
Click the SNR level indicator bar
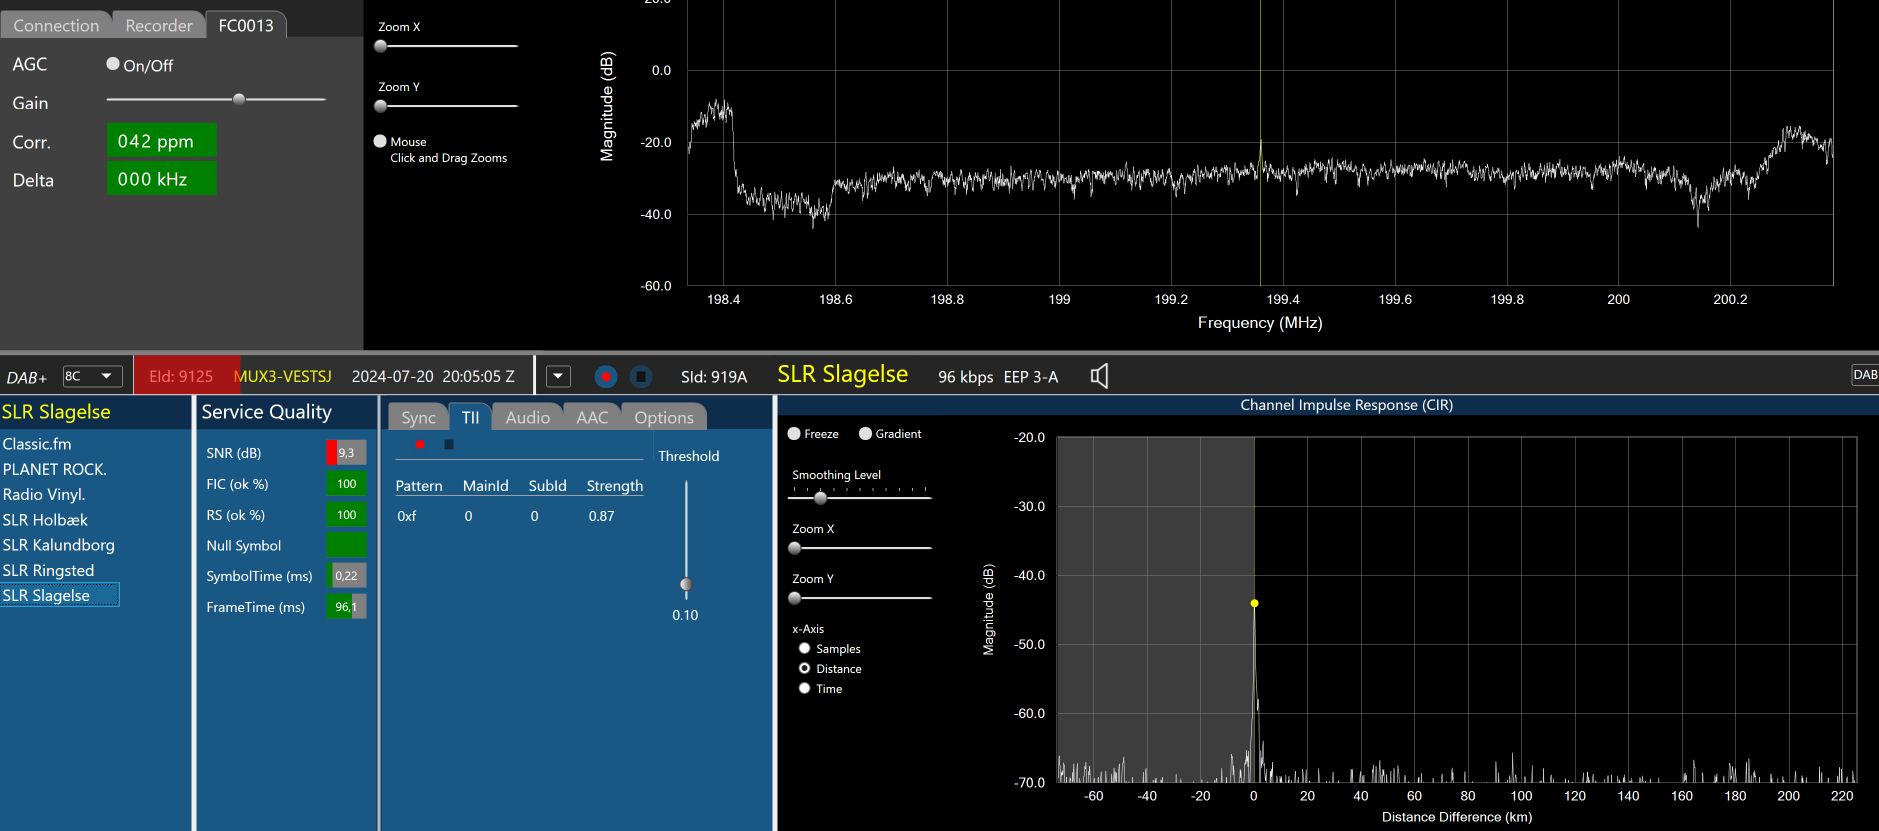tap(346, 453)
